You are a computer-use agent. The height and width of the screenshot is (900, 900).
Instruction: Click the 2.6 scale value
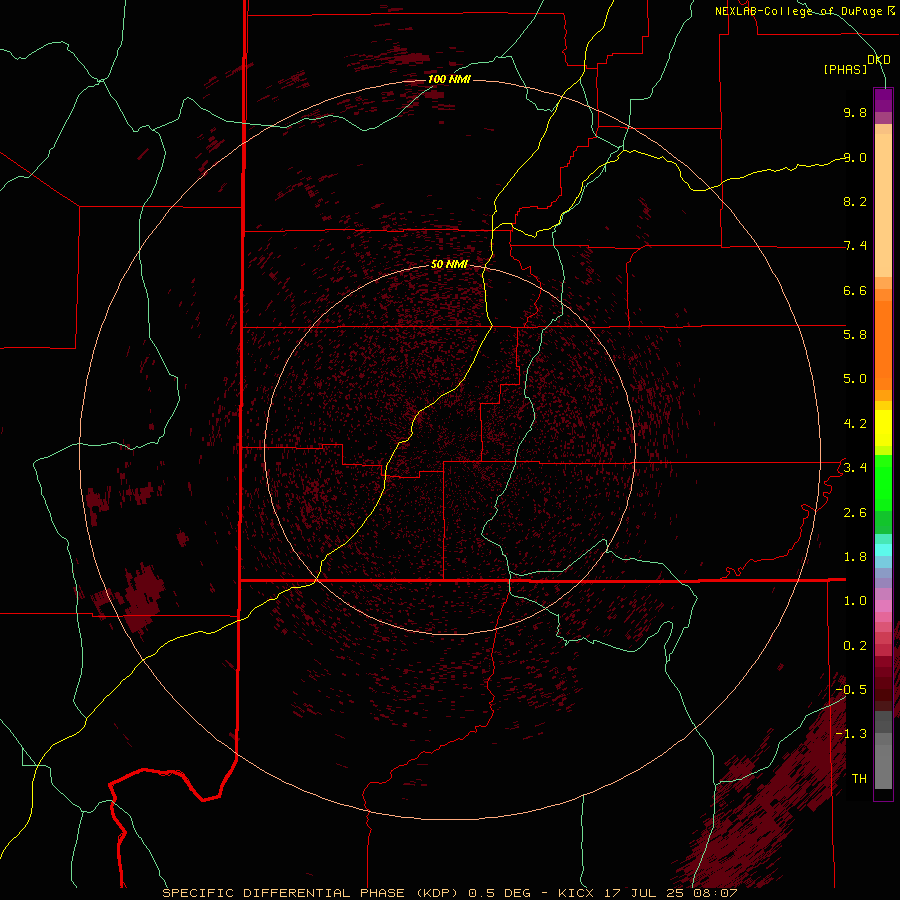coord(855,513)
